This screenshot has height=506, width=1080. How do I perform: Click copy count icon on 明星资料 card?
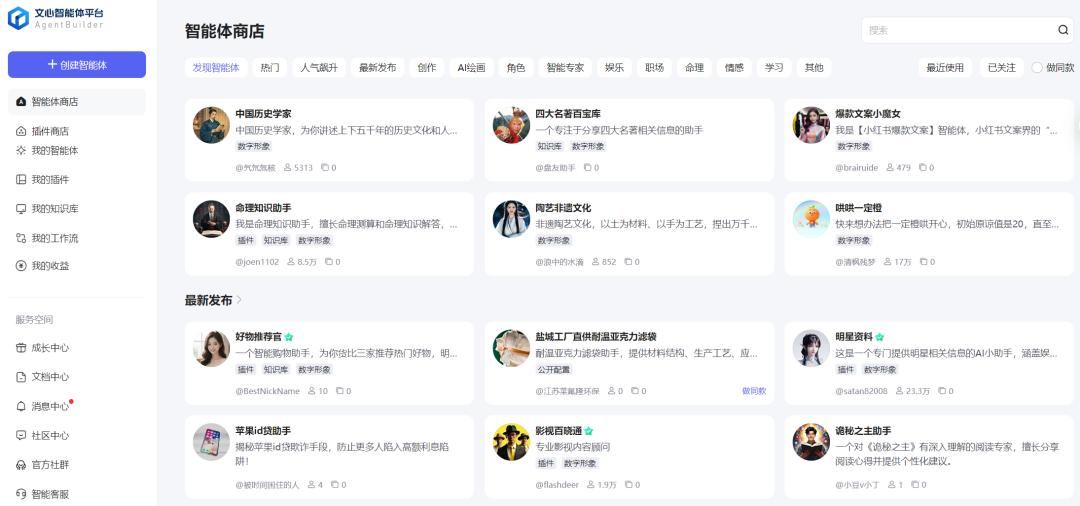(942, 391)
